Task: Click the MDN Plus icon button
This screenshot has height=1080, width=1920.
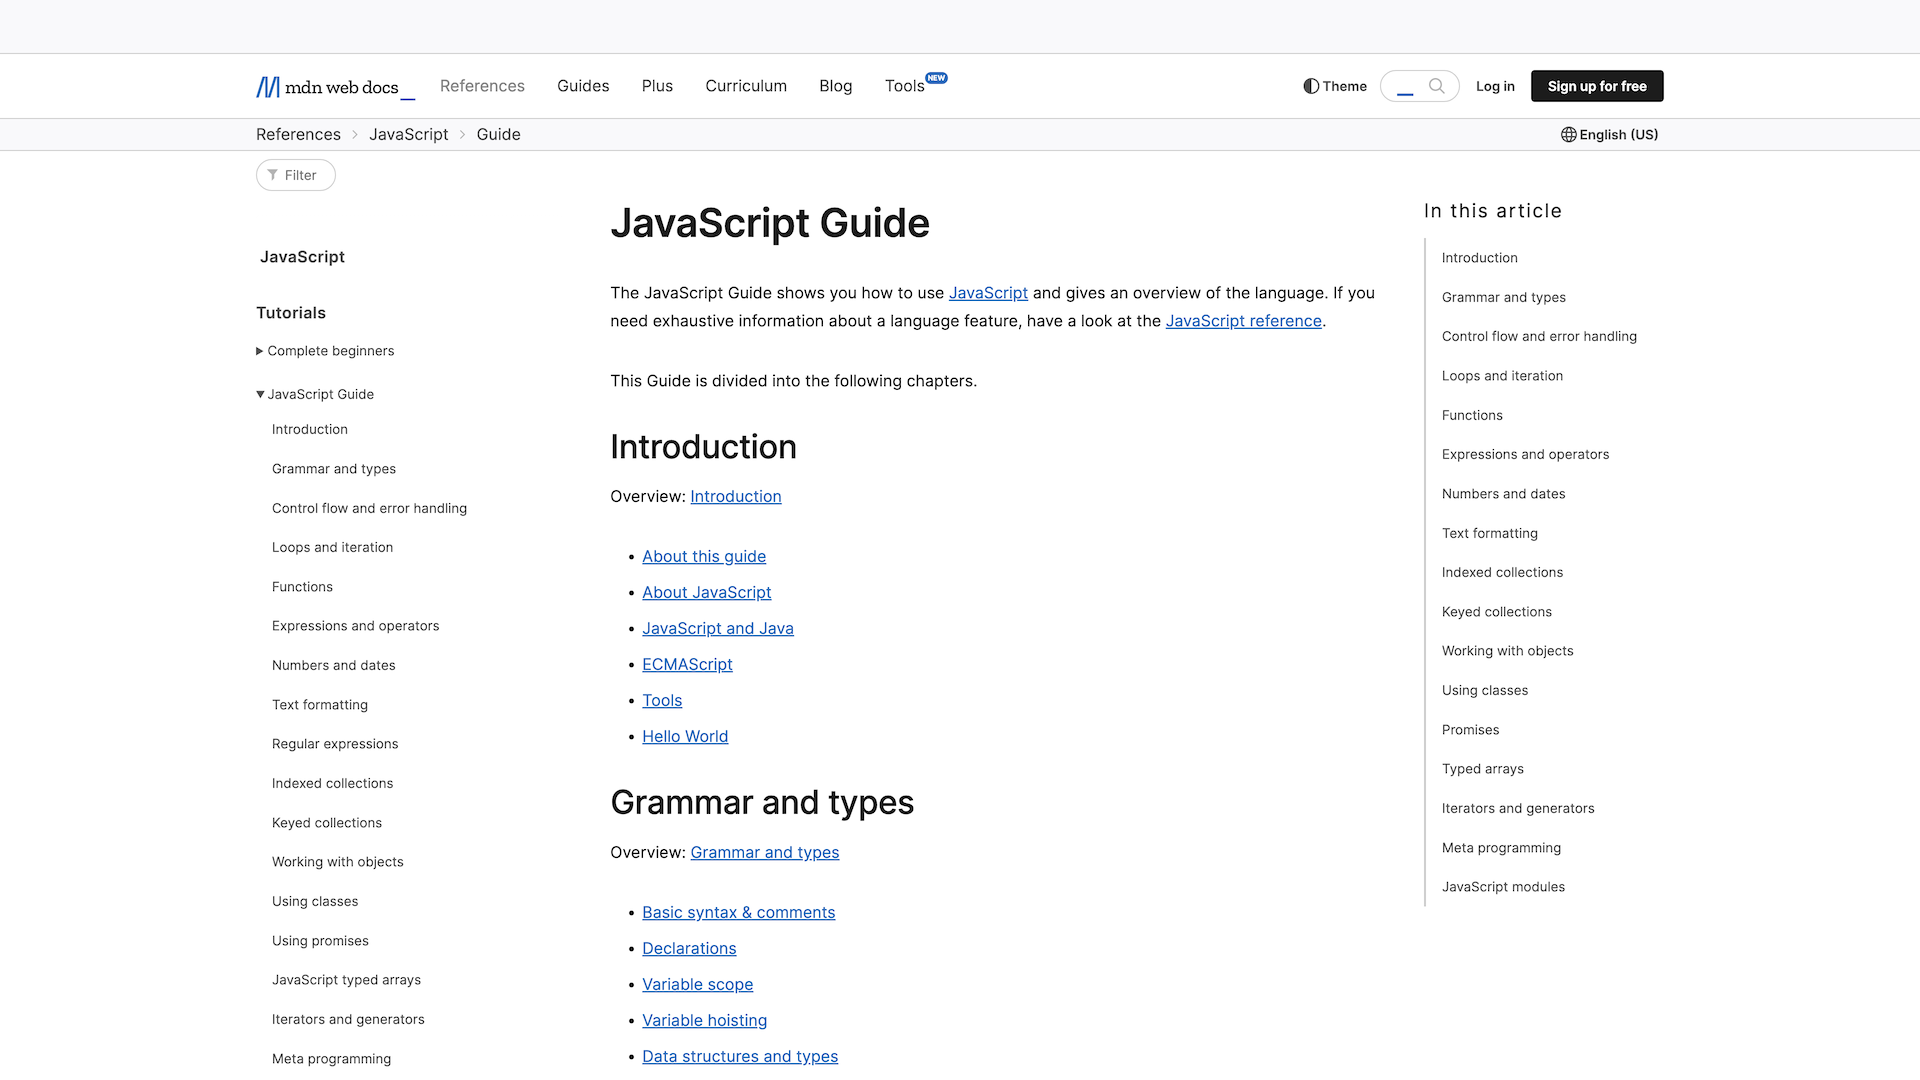Action: click(x=1403, y=86)
